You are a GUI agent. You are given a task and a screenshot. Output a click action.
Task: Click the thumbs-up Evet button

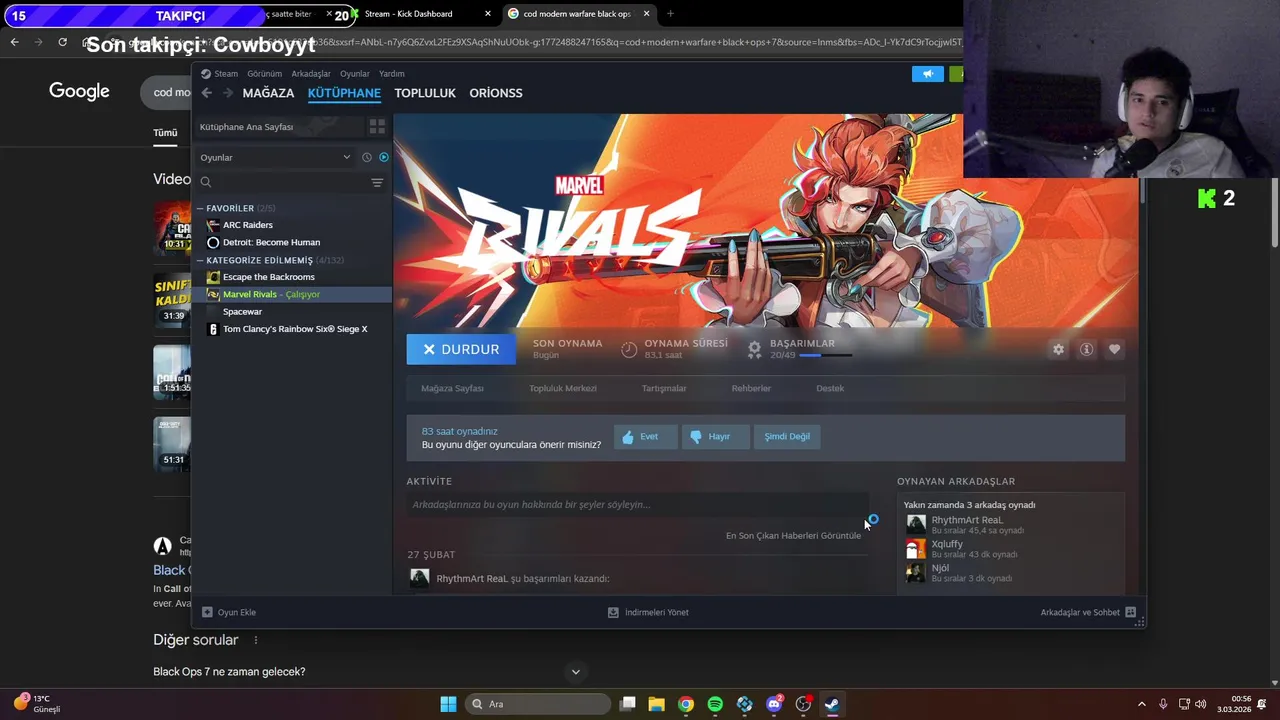[645, 437]
